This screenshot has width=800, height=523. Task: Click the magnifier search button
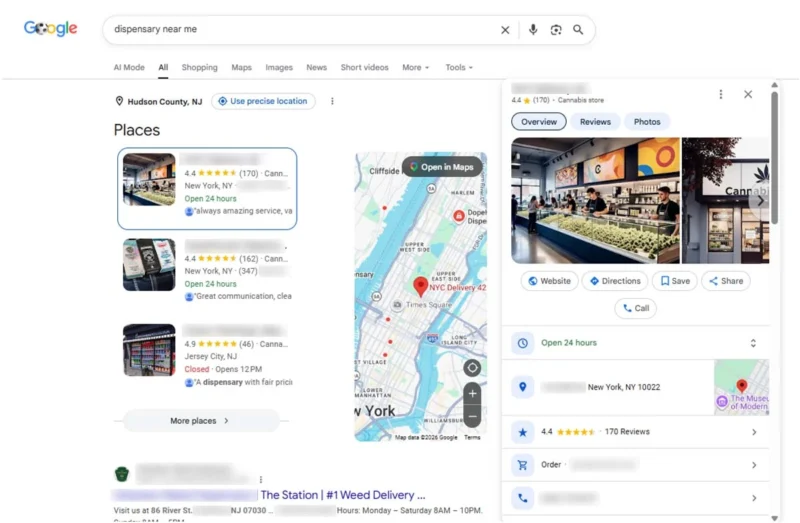[578, 30]
